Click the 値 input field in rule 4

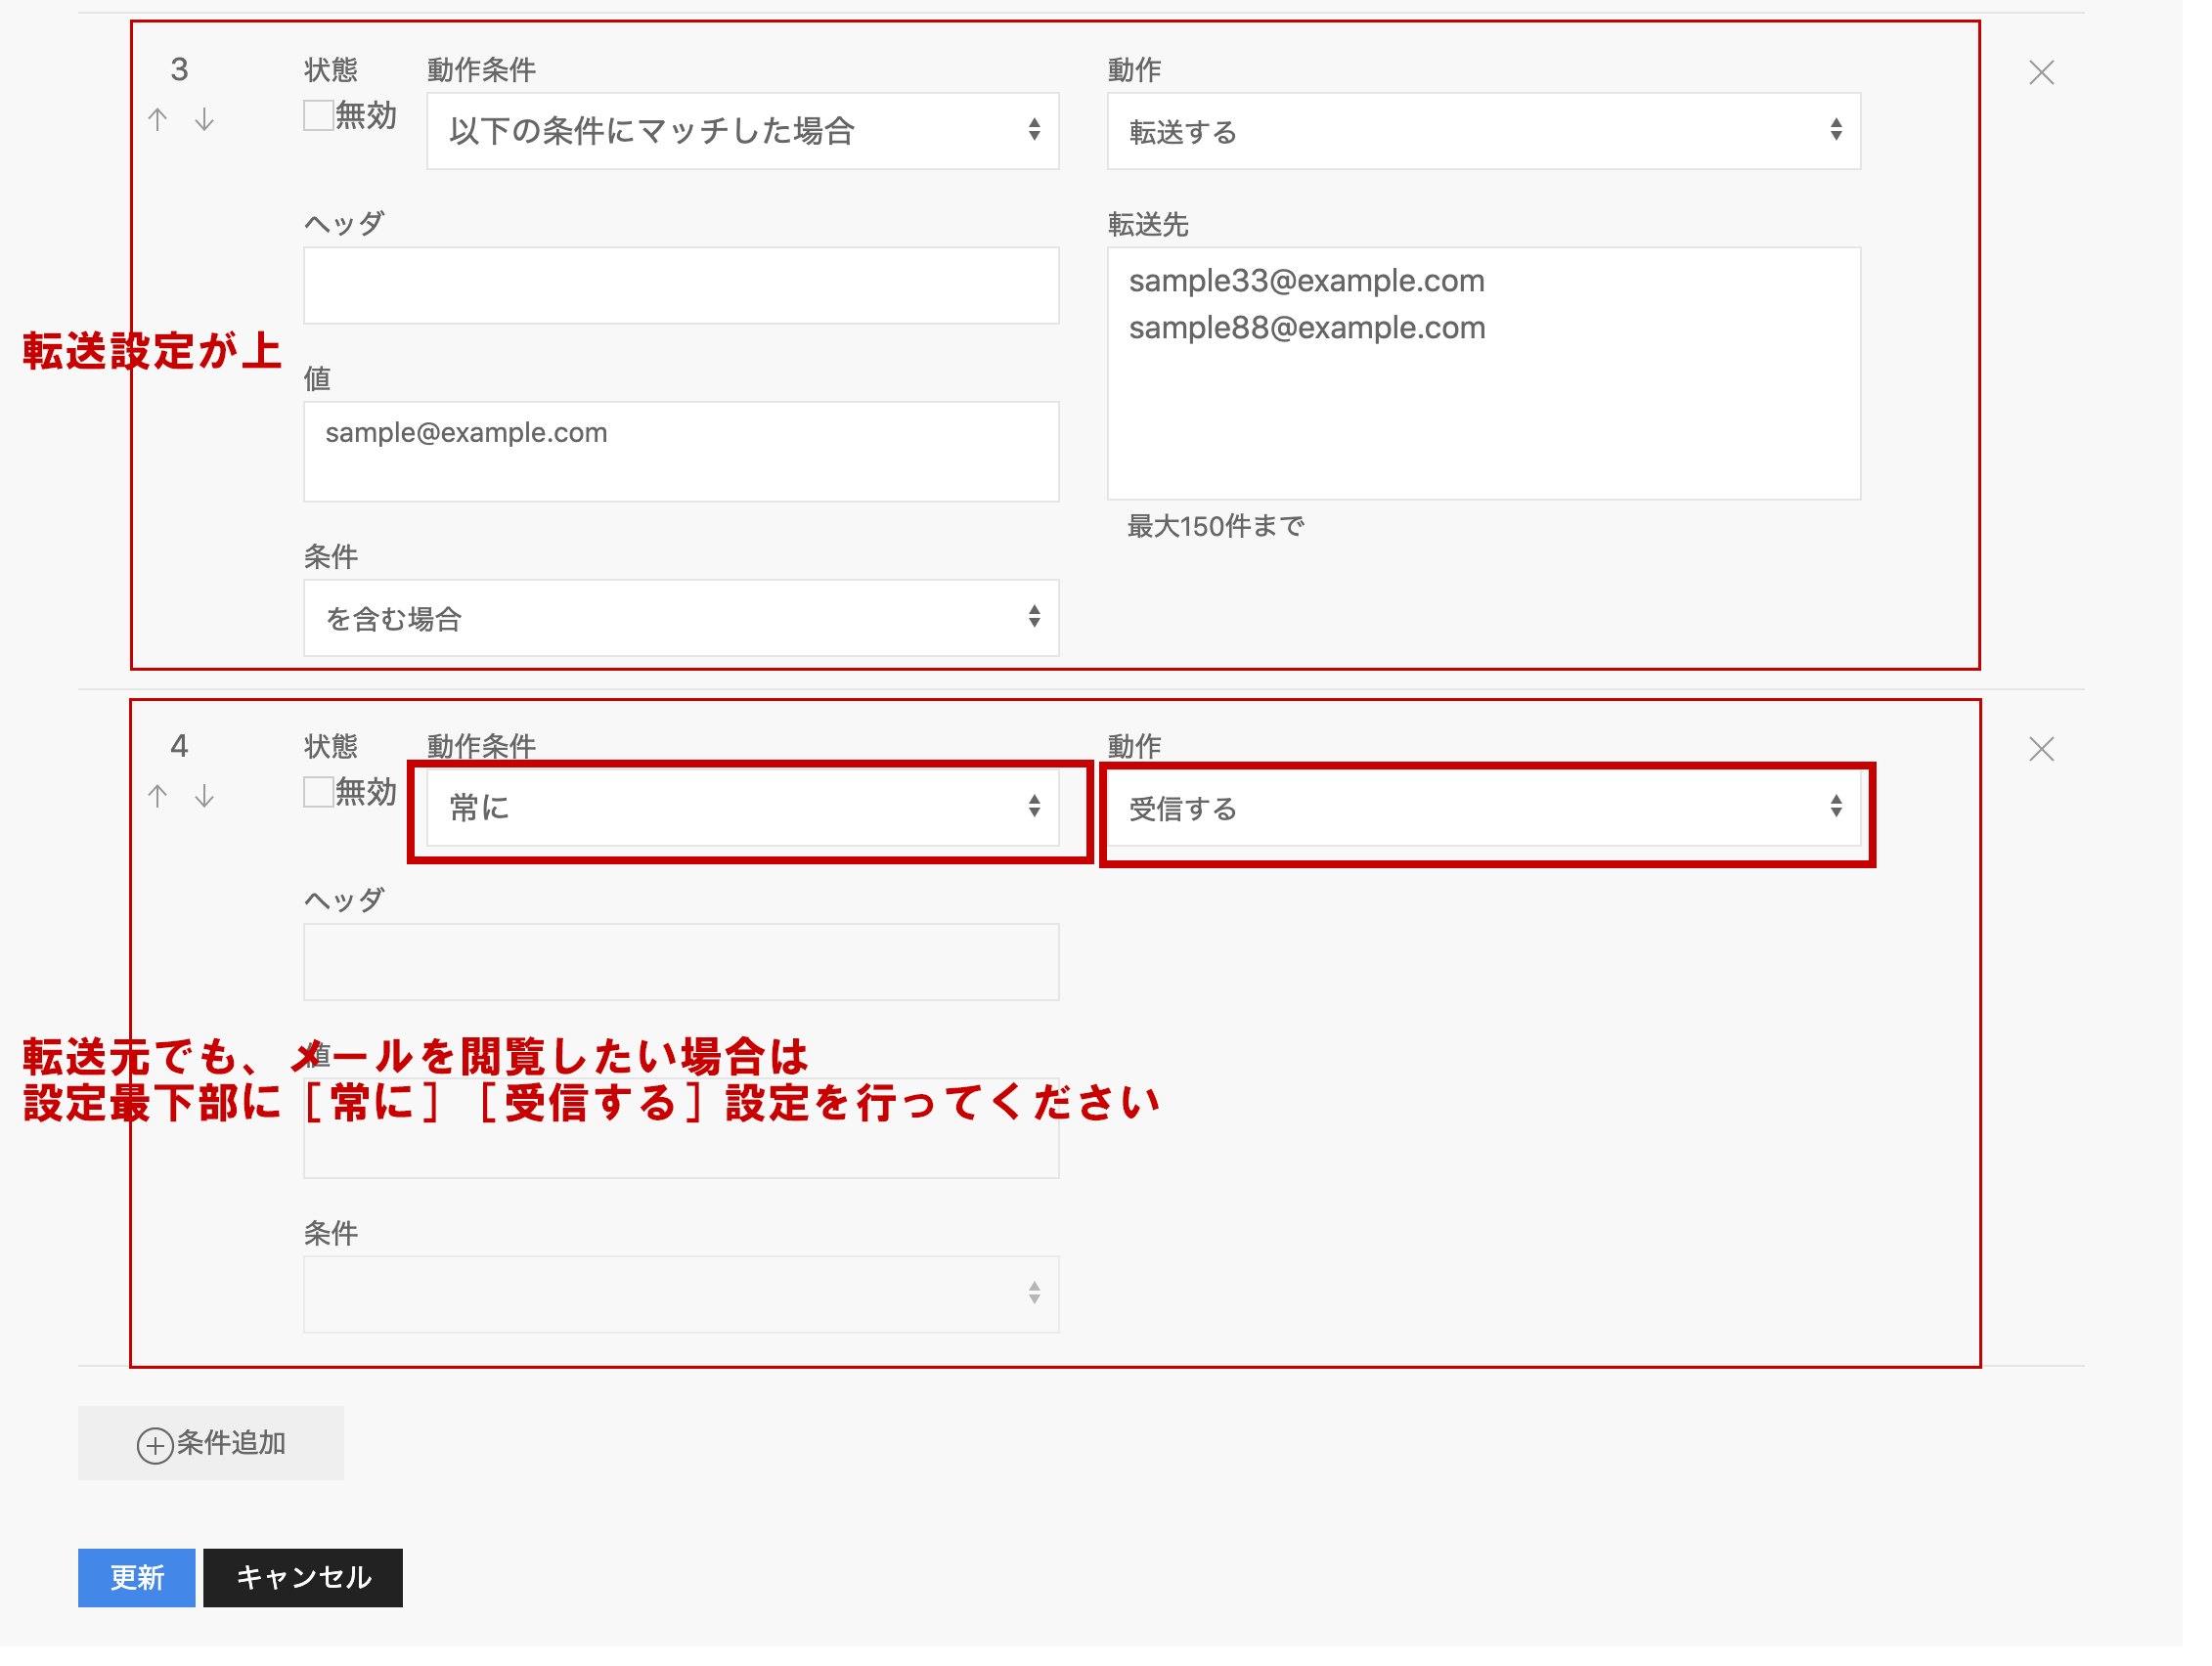(681, 1128)
